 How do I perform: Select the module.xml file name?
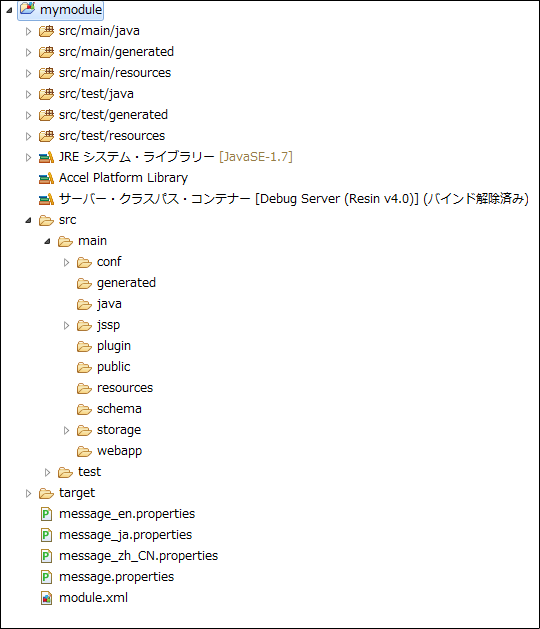(x=93, y=598)
